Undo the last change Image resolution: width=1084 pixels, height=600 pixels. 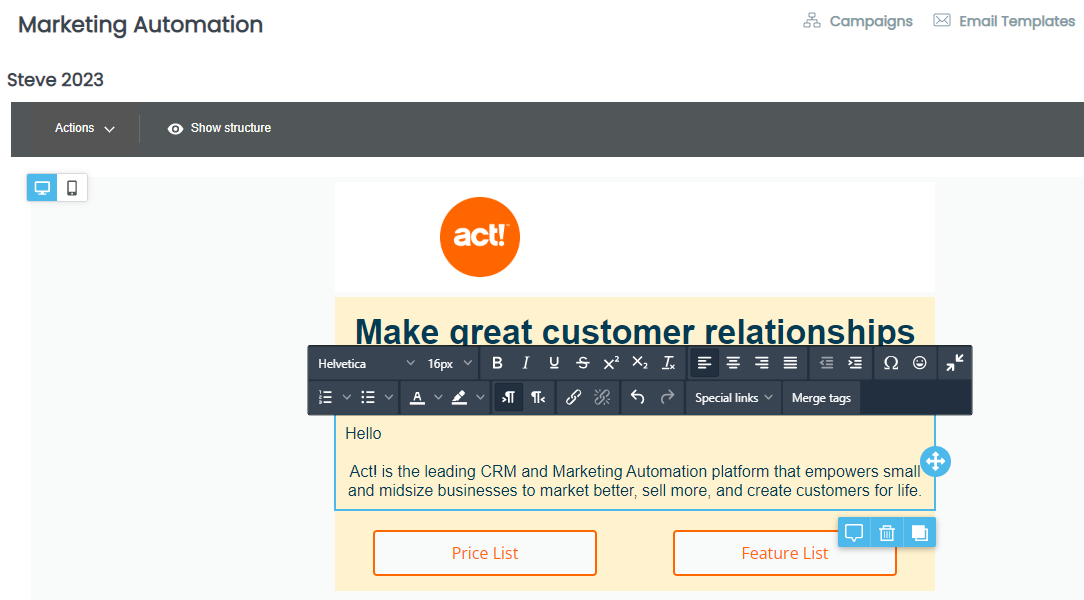click(636, 397)
